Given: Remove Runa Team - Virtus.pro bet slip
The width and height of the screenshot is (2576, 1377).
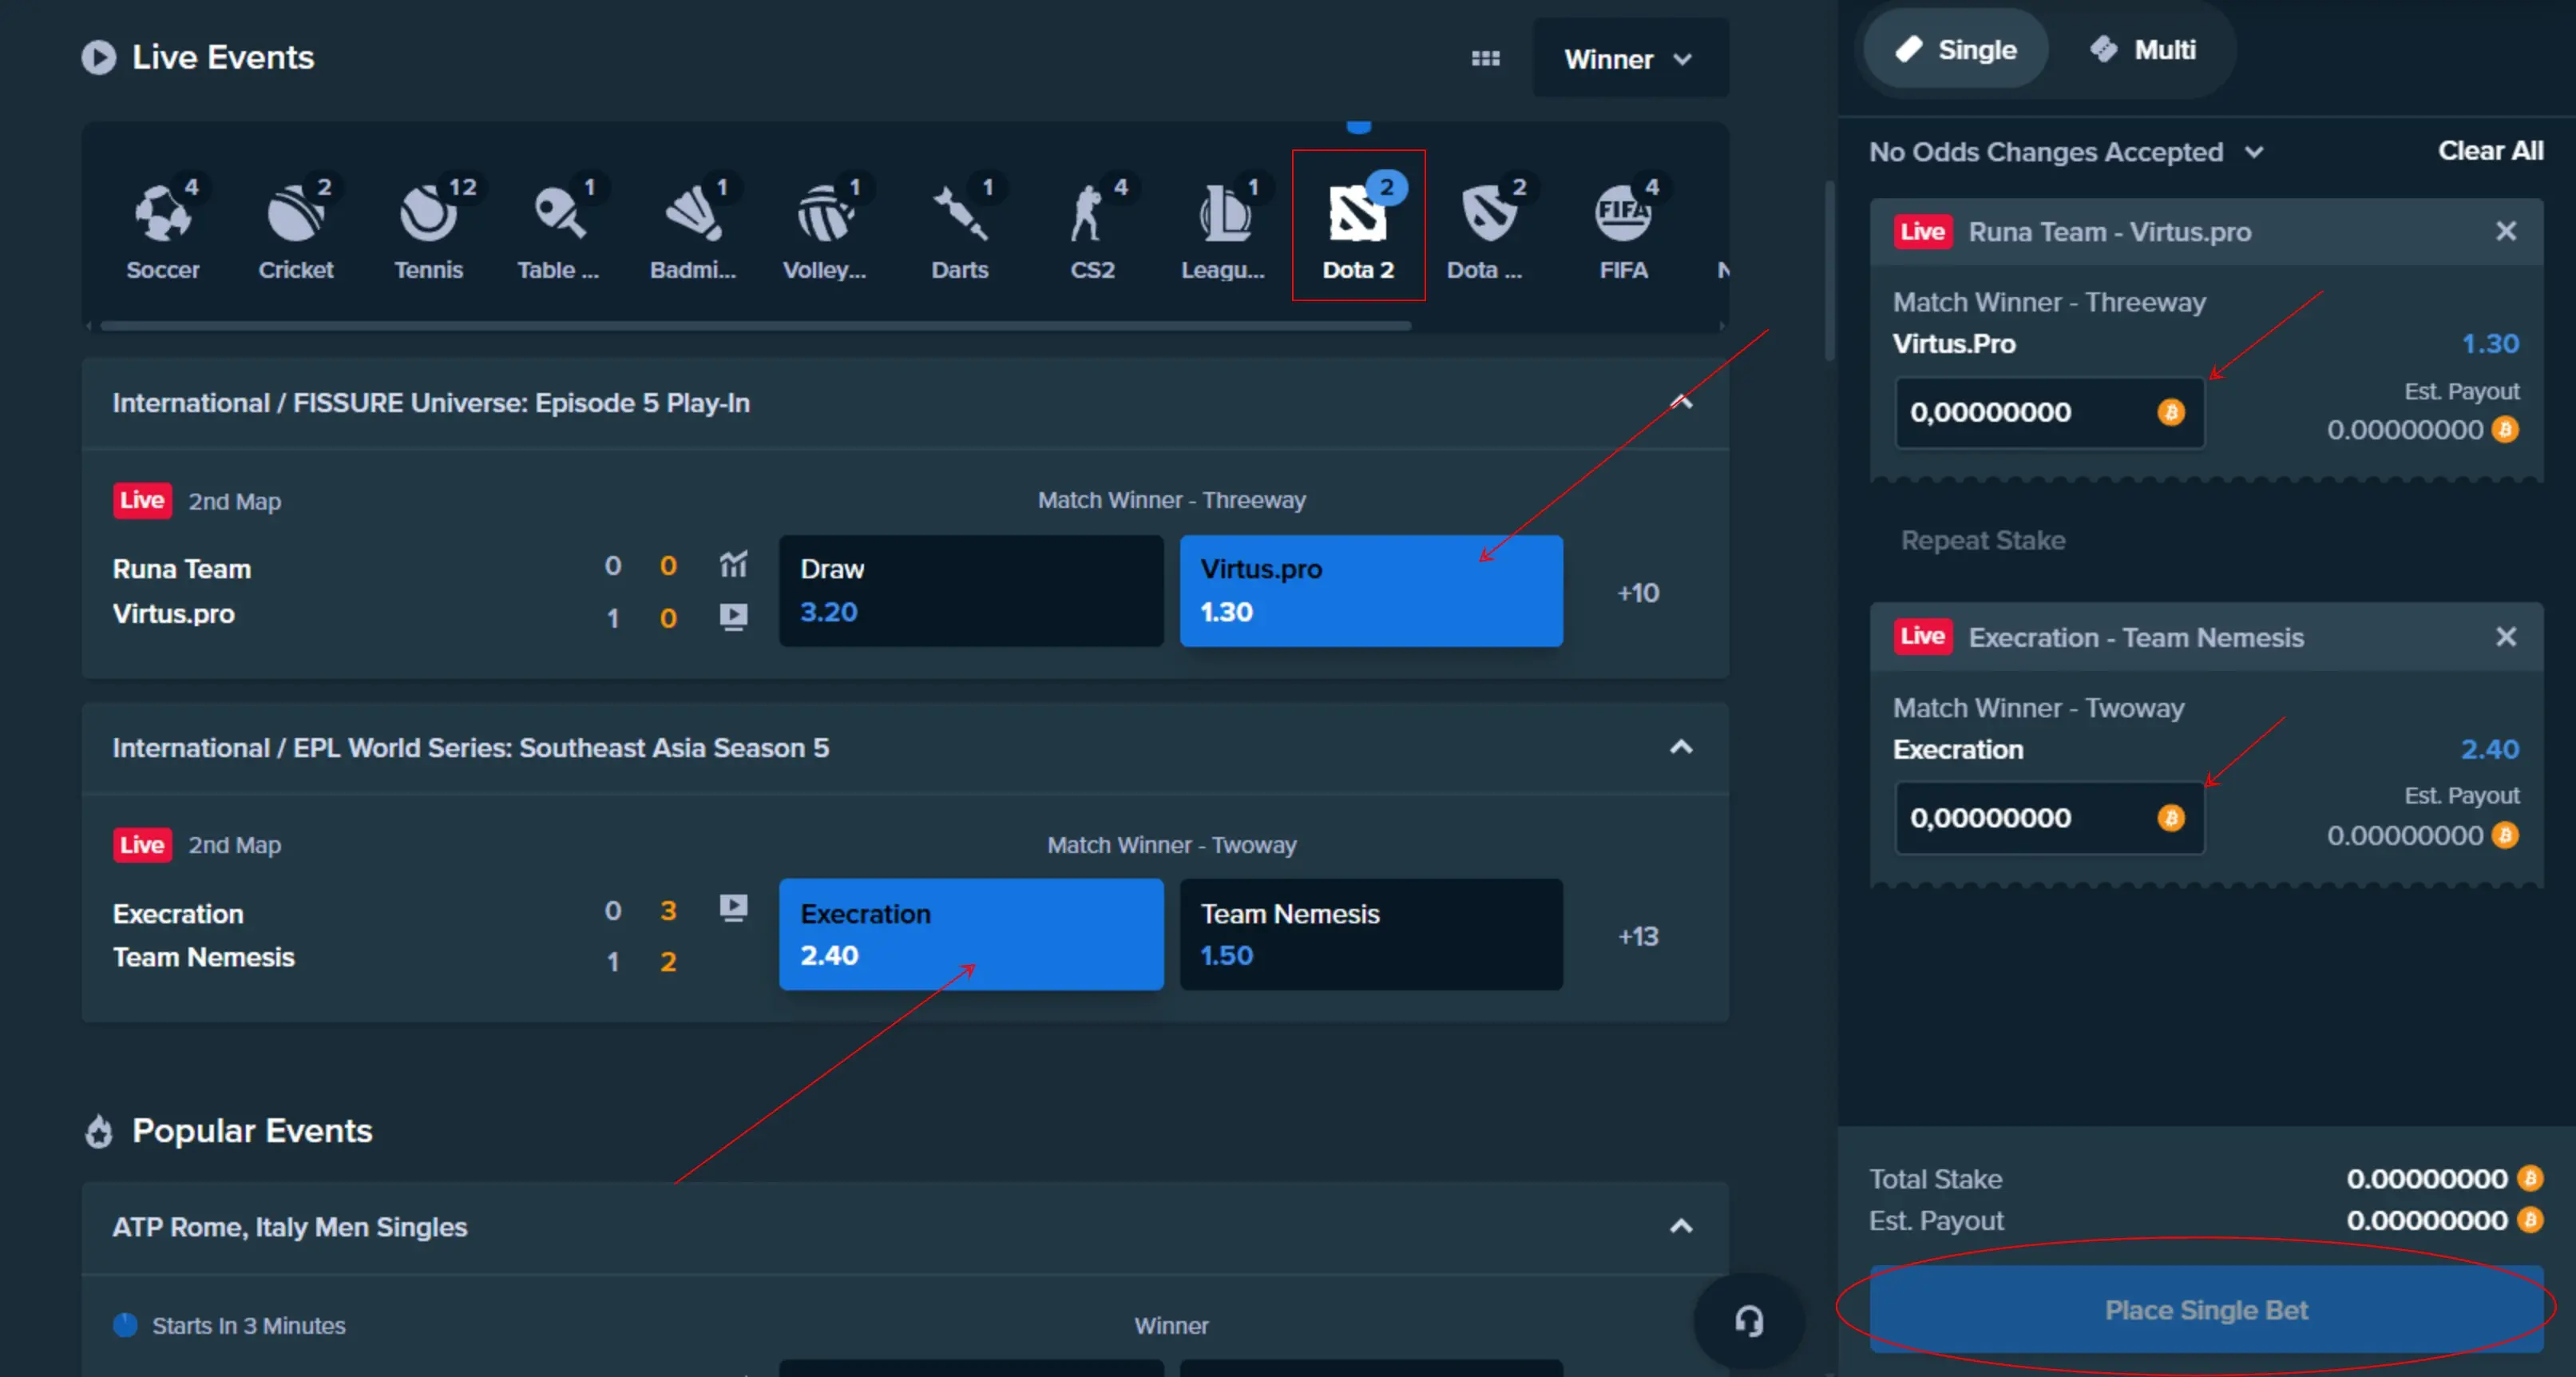Looking at the screenshot, I should point(2505,231).
